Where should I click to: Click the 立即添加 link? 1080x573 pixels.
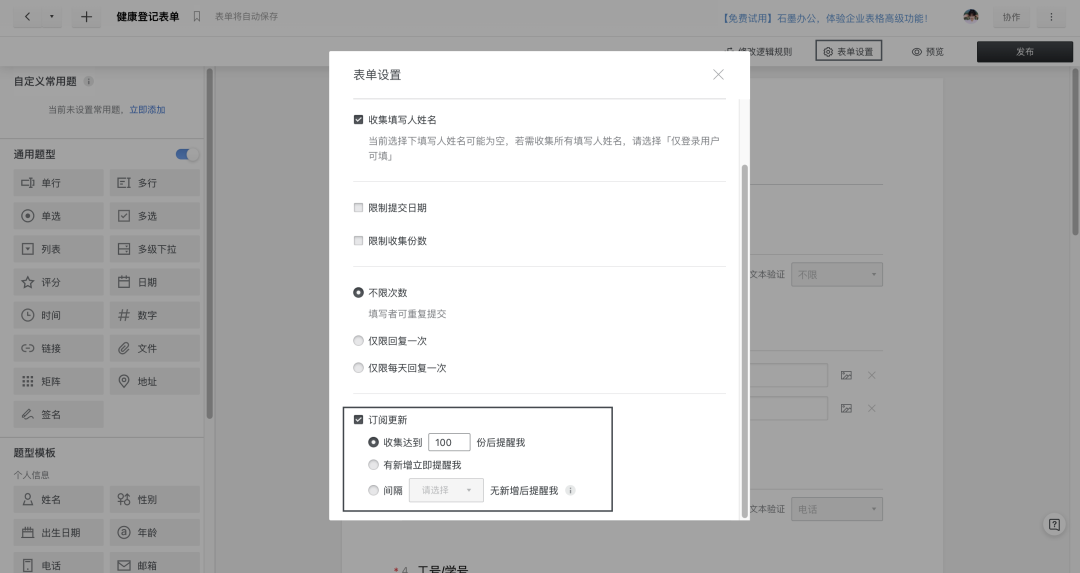[147, 110]
